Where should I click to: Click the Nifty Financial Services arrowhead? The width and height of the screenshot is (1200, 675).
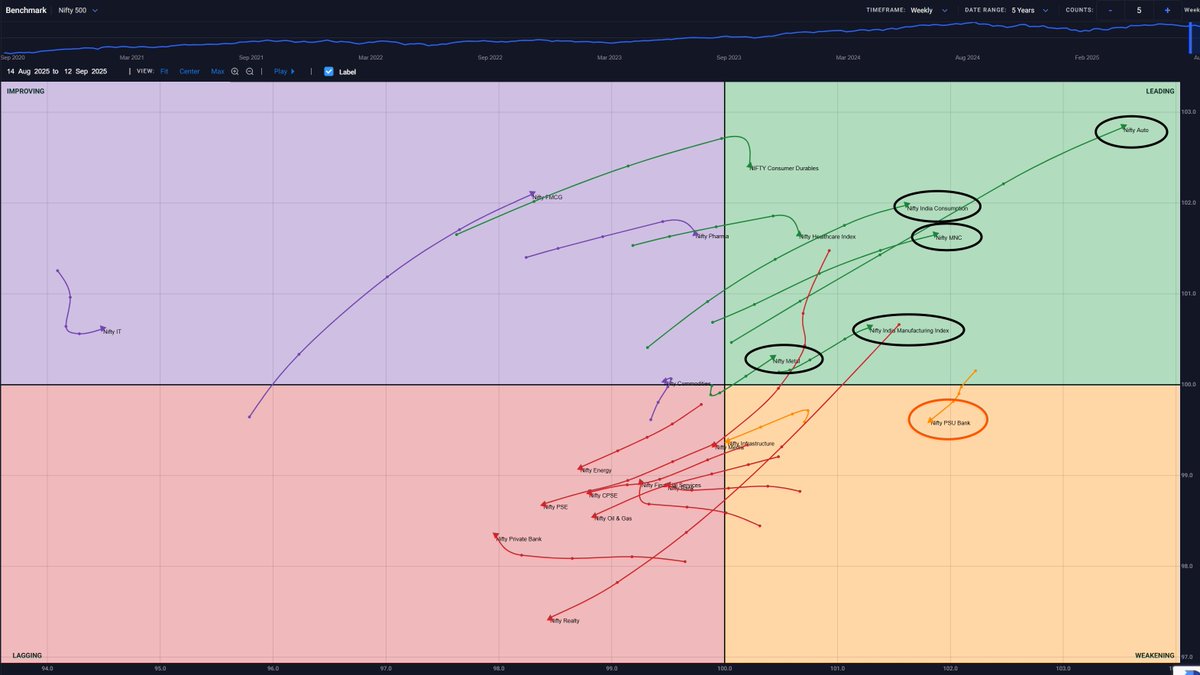tap(642, 483)
